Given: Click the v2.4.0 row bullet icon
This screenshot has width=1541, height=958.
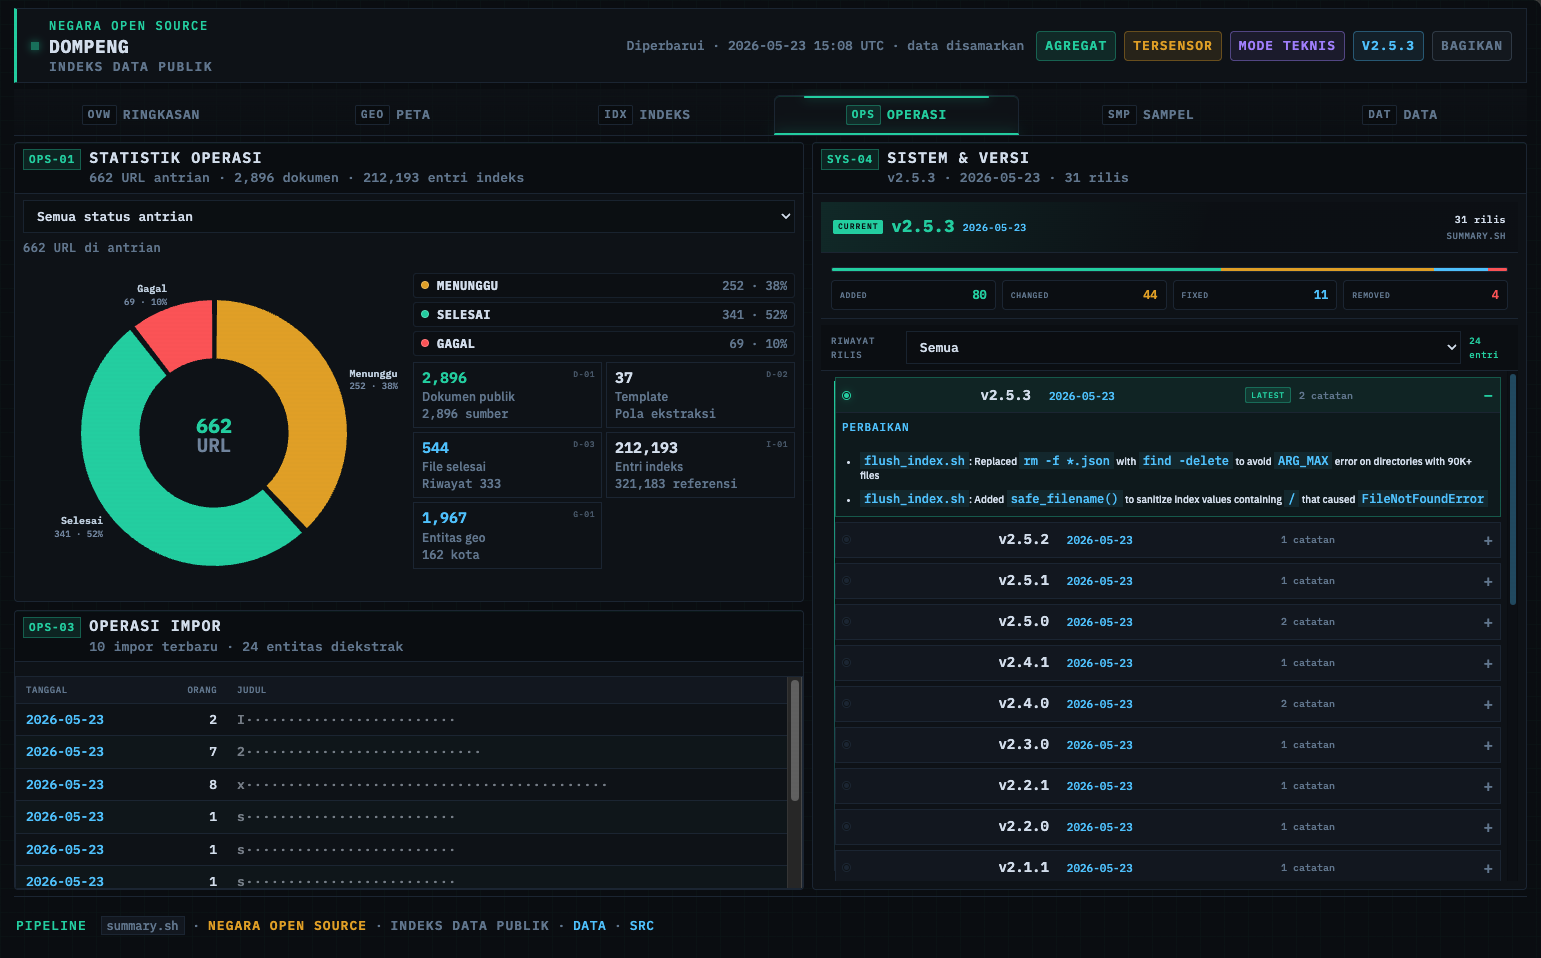Looking at the screenshot, I should click(x=846, y=704).
